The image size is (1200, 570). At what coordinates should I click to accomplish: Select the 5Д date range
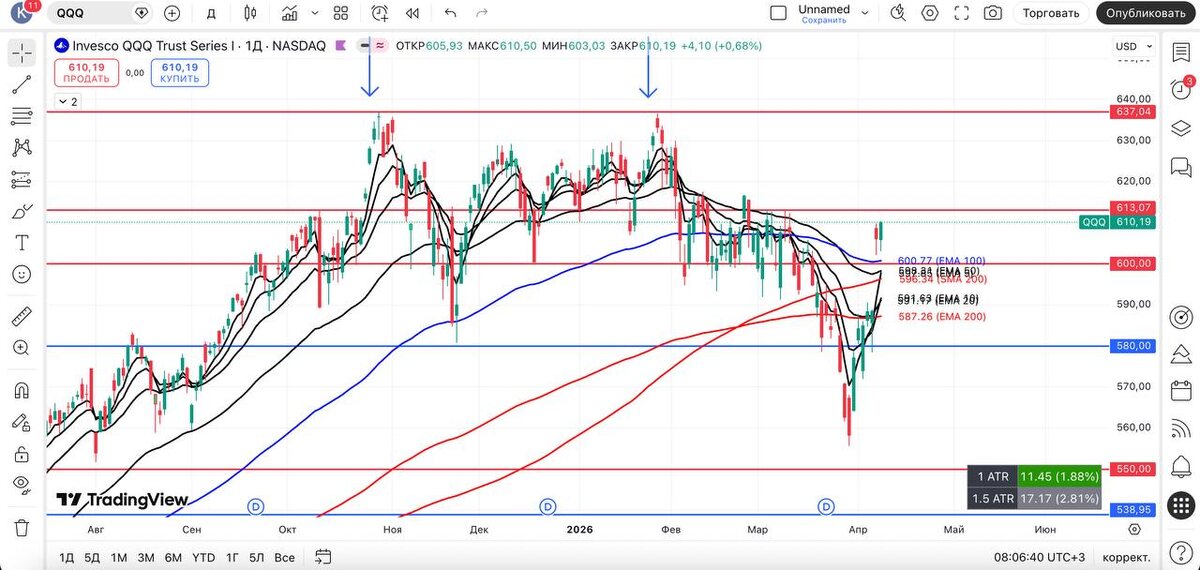click(x=92, y=557)
